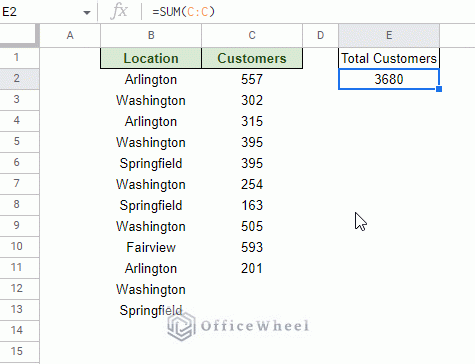This screenshot has height=364, width=475.
Task: Select column B header
Action: (x=151, y=35)
